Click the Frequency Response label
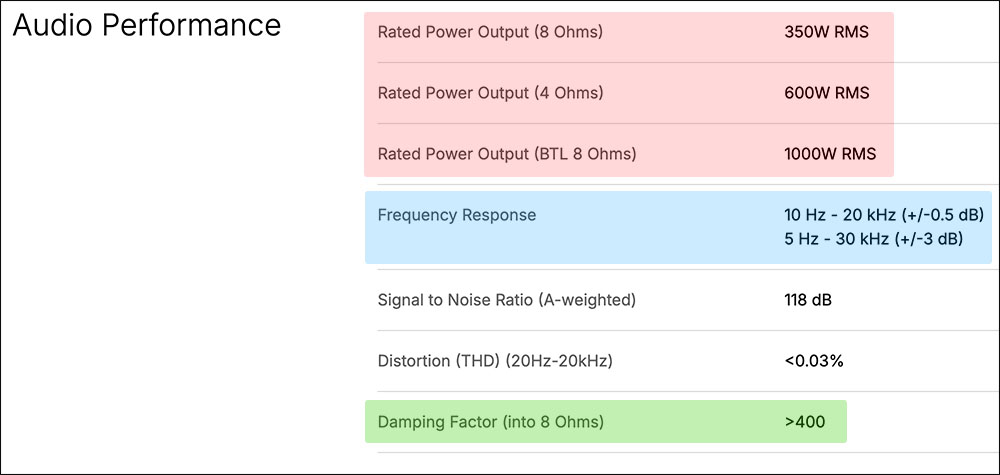 click(457, 215)
